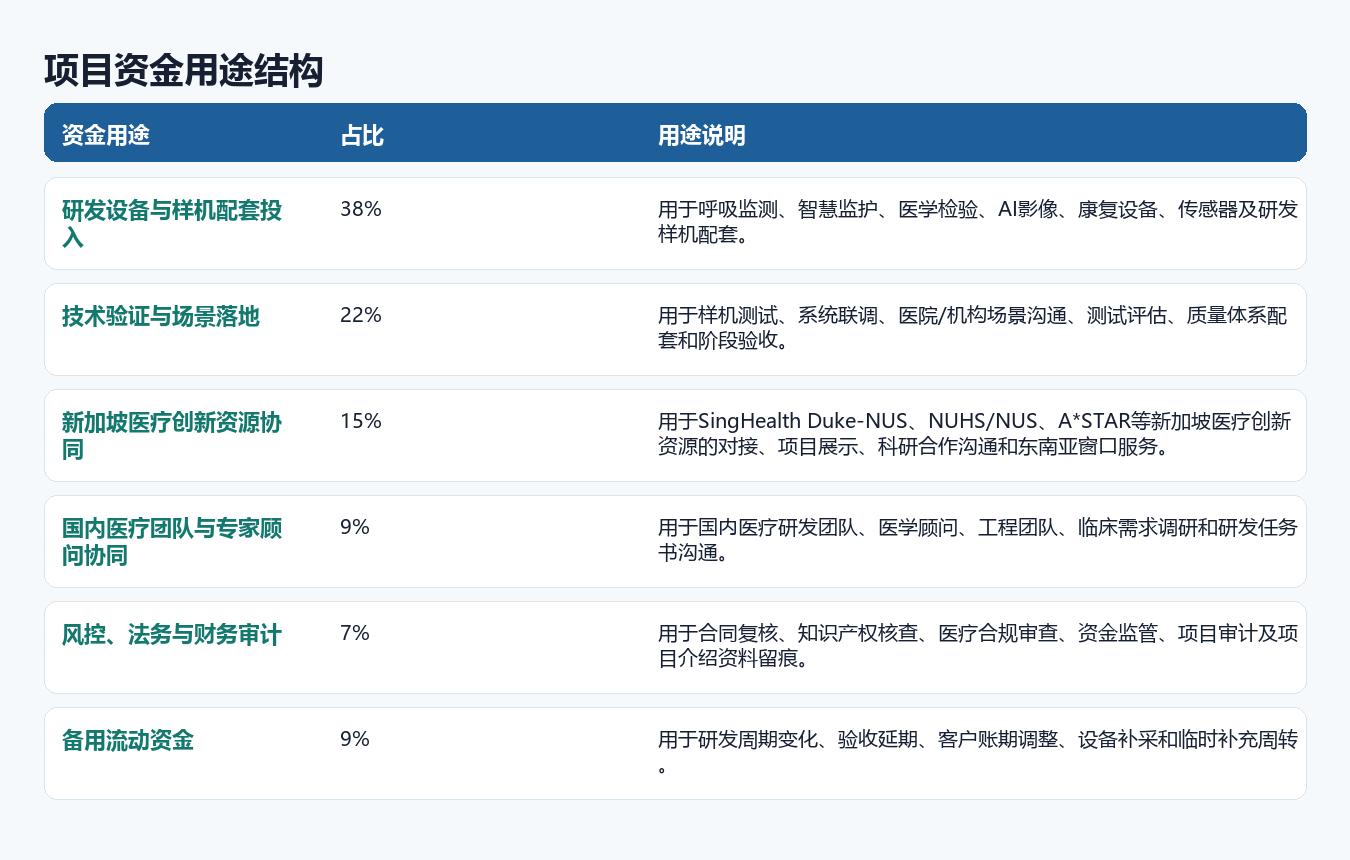Screen dimensions: 1350x860
Task: Select the description starting 用于合同复核
Action: pyautogui.click(x=978, y=646)
